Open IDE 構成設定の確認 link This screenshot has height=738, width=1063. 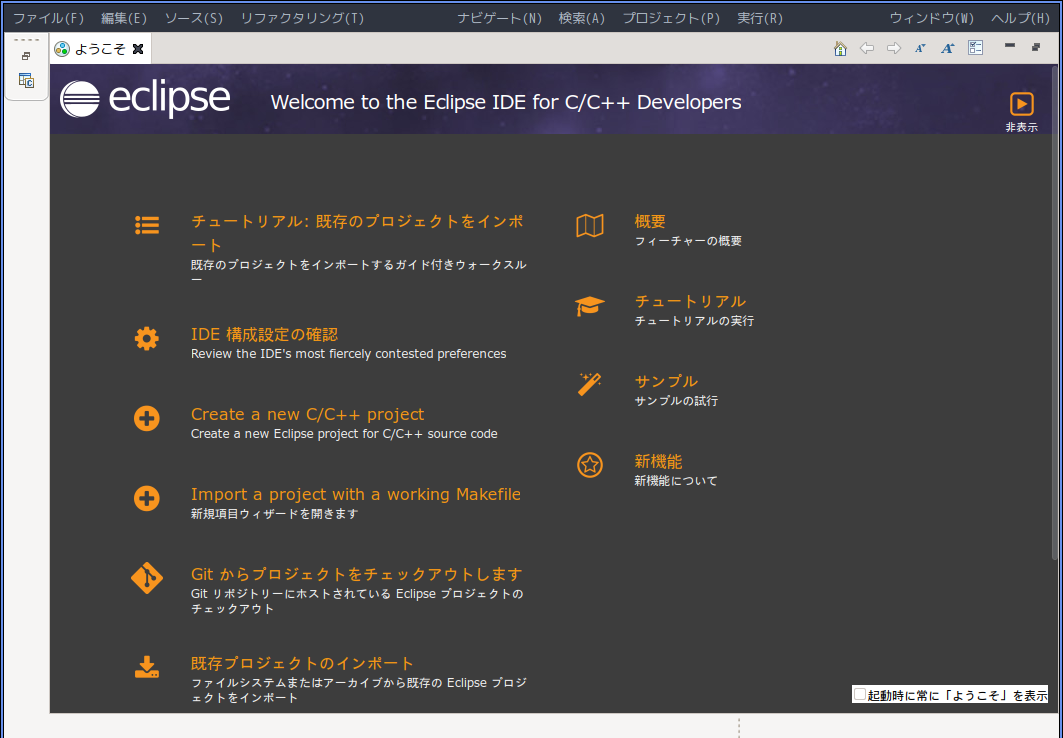[264, 334]
